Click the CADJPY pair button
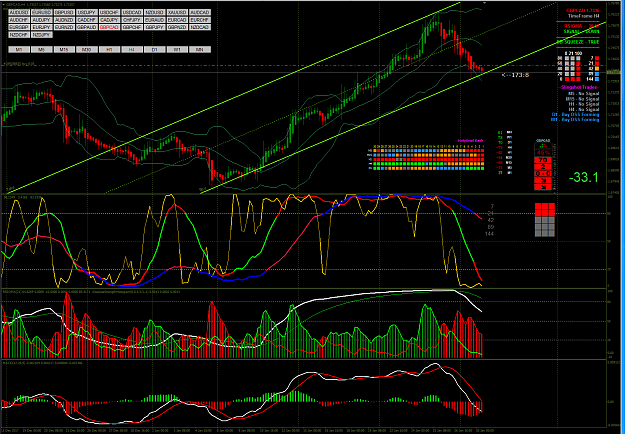The image size is (625, 434). pyautogui.click(x=110, y=20)
